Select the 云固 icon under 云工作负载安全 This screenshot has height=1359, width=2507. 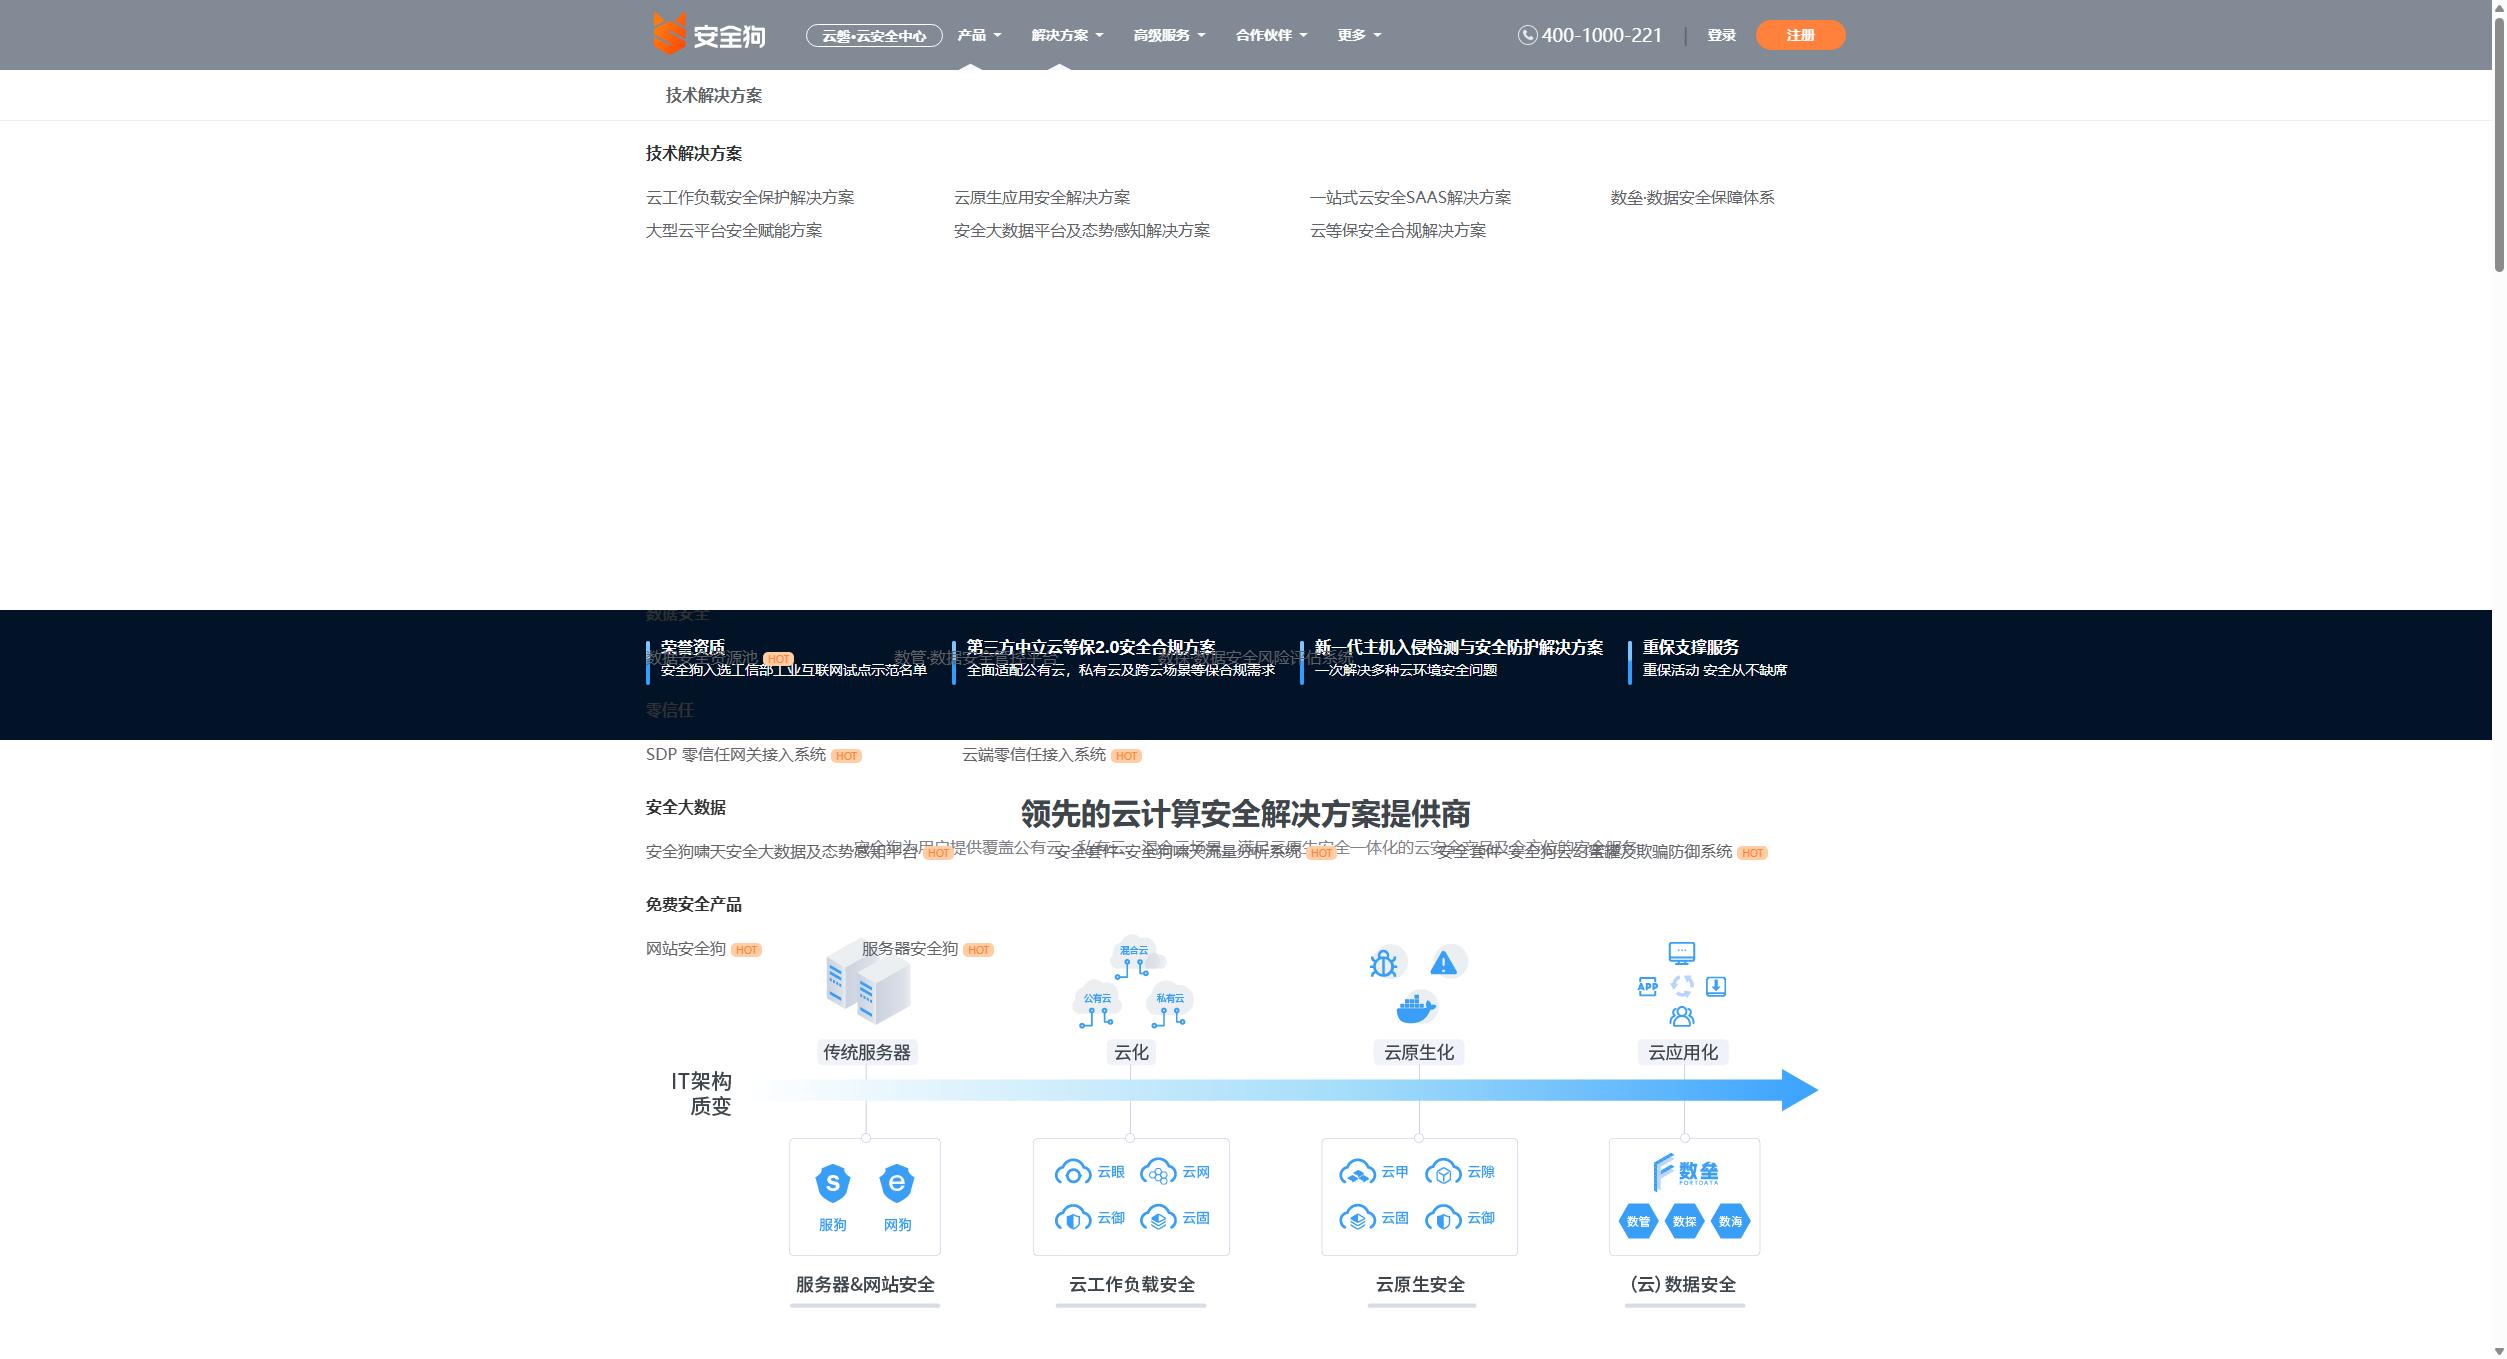[x=1158, y=1218]
